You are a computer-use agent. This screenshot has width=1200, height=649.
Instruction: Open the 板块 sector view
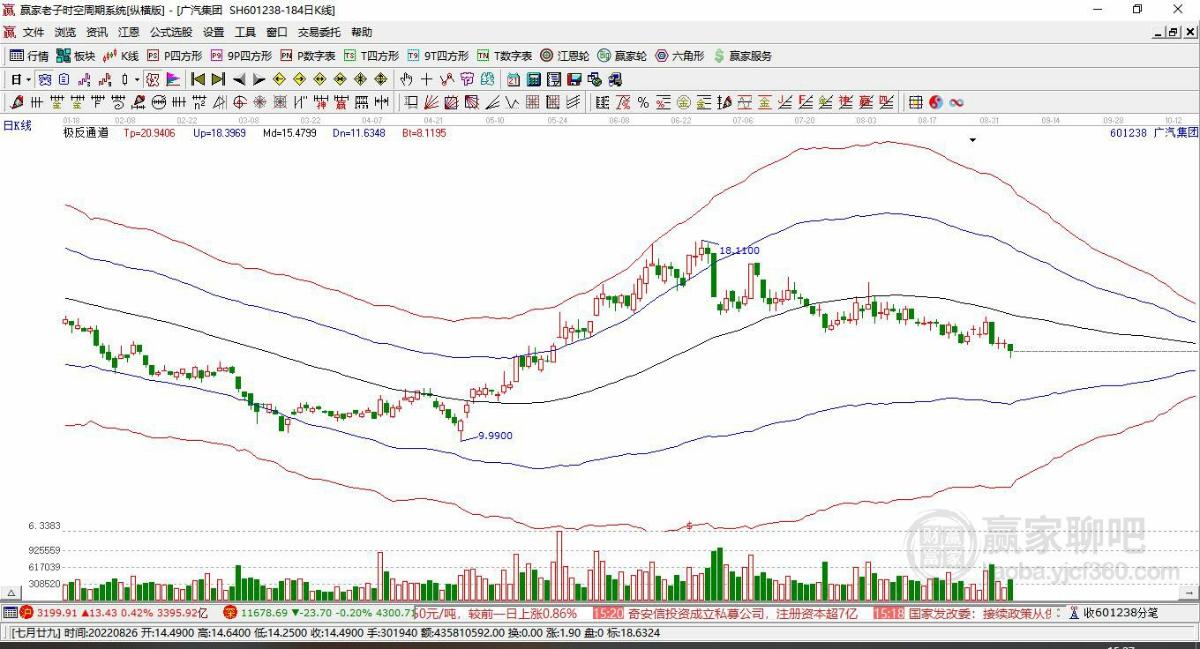click(76, 56)
